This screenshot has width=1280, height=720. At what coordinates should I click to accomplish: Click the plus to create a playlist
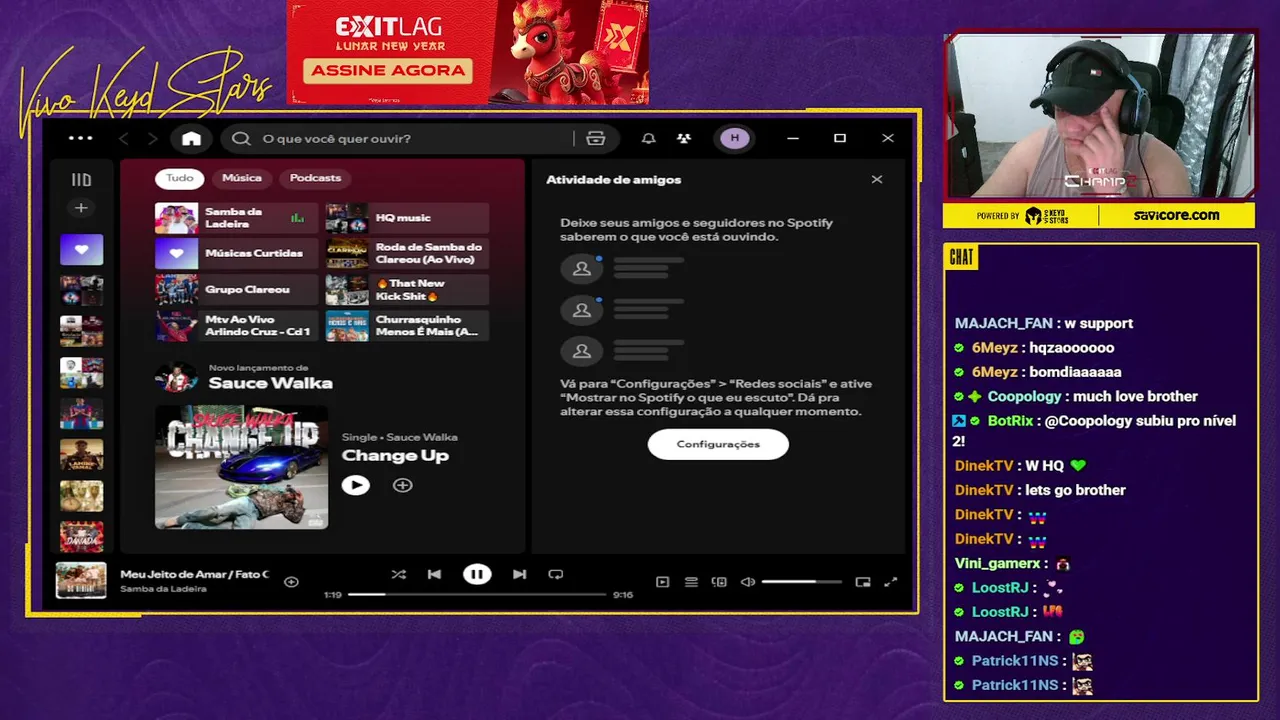[81, 208]
